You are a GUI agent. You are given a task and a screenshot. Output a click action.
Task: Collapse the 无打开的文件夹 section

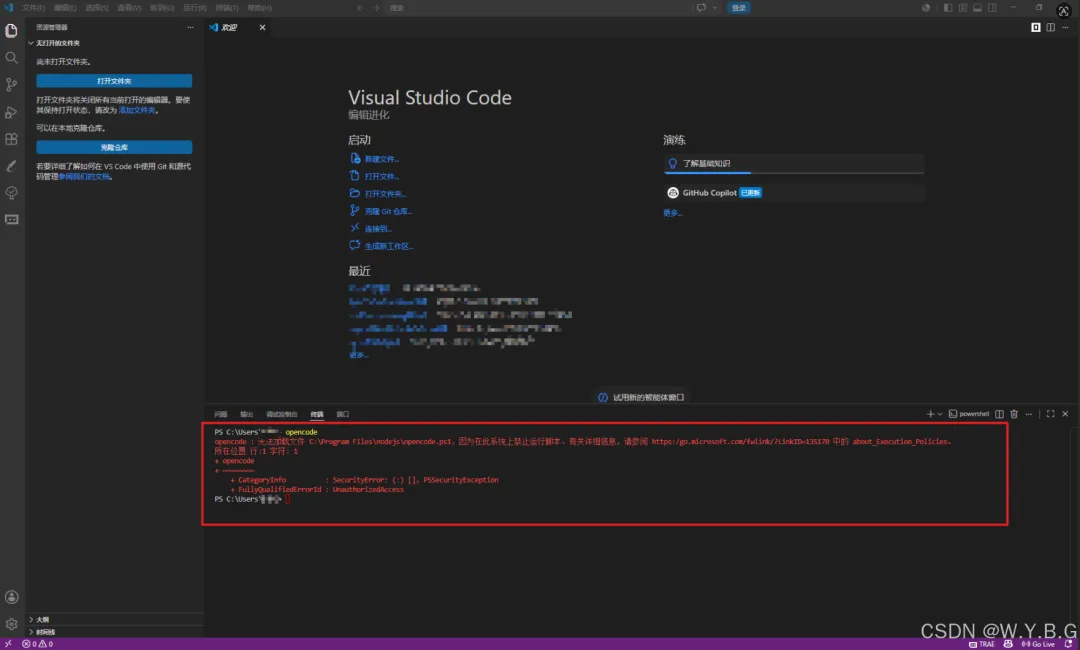(x=114, y=43)
